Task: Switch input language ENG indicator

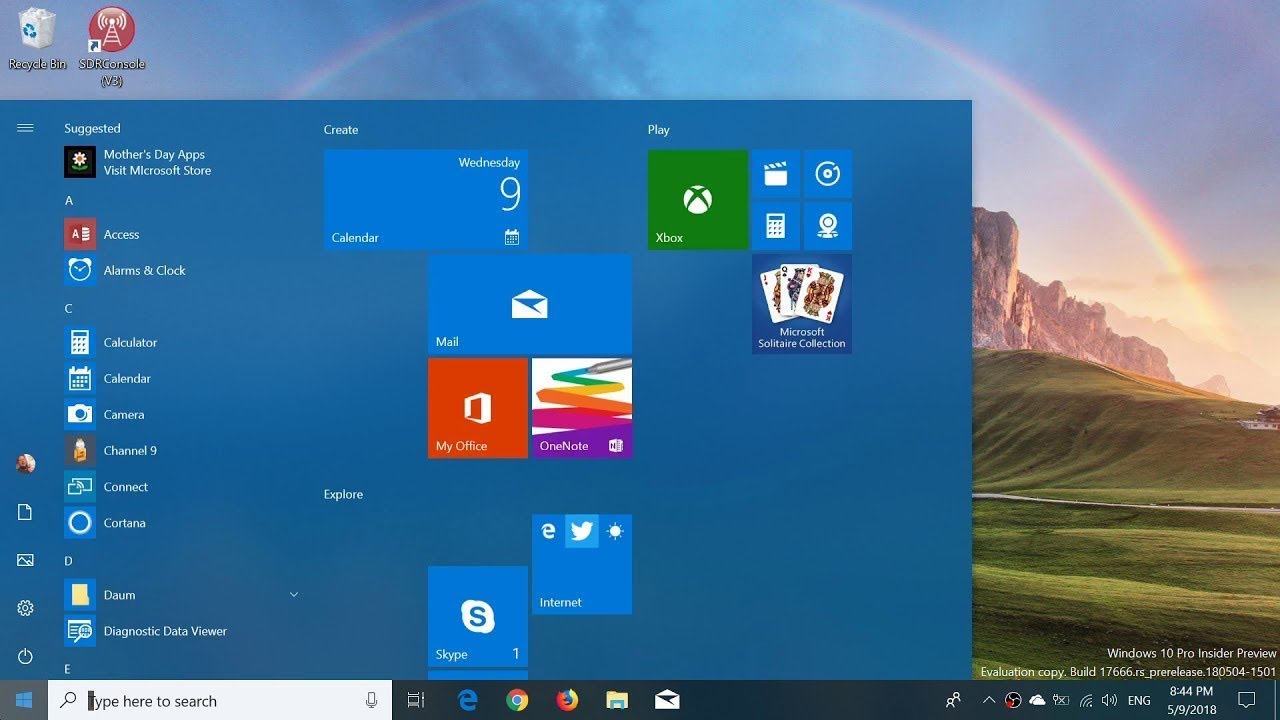Action: (x=1139, y=701)
